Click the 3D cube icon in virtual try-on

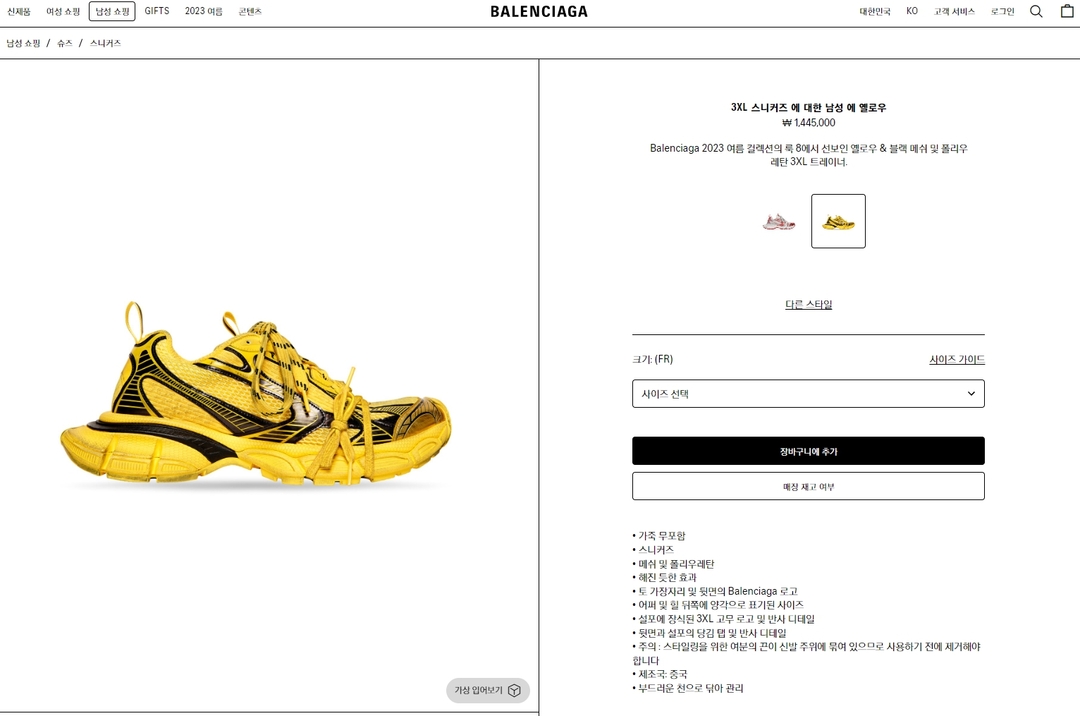514,691
